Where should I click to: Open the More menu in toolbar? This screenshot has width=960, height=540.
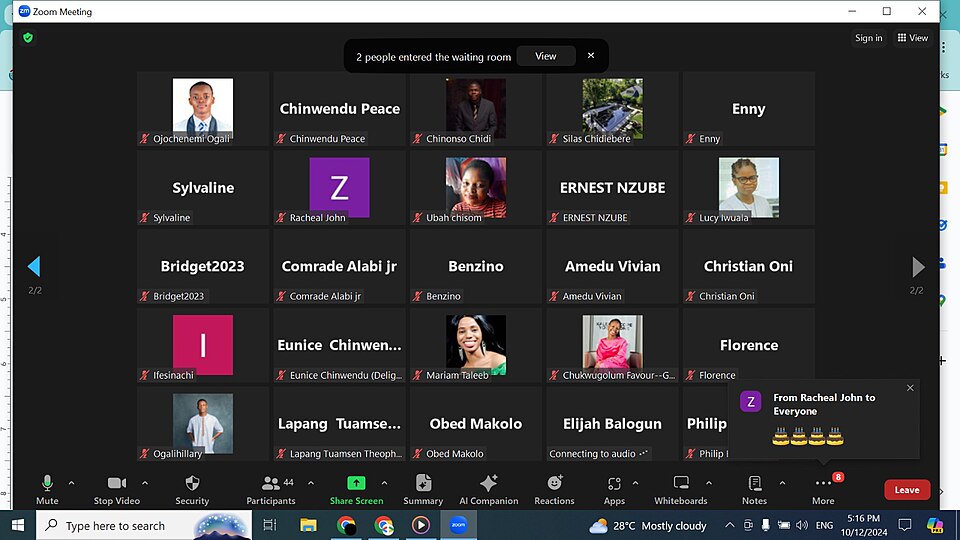pyautogui.click(x=823, y=485)
